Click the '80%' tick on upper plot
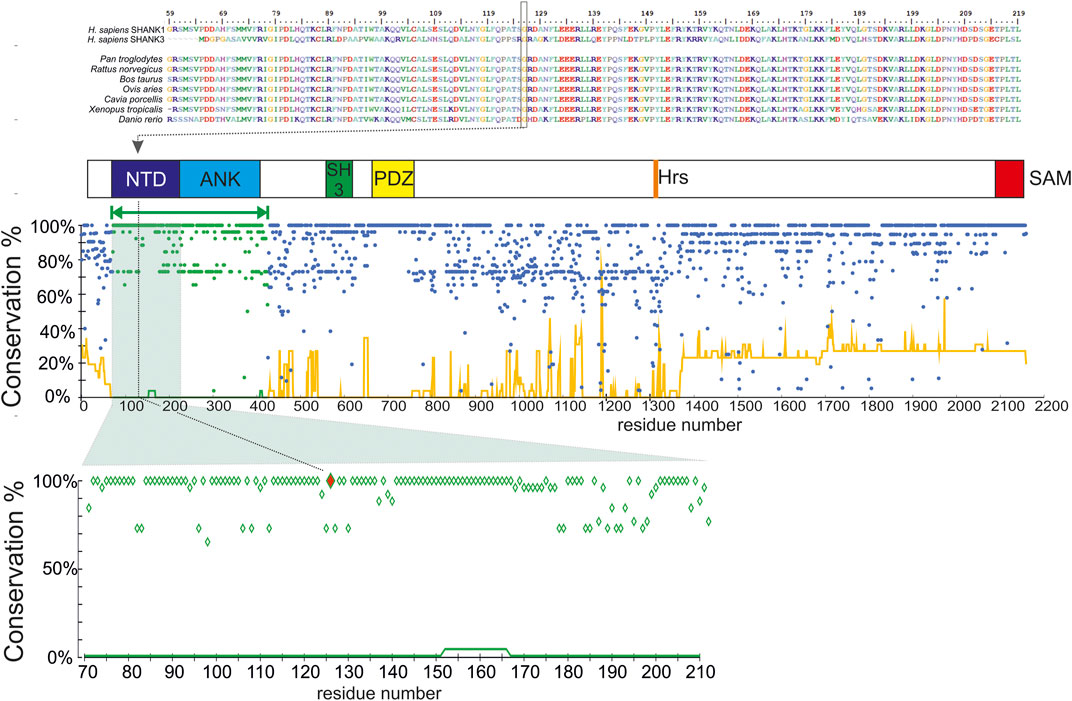 click(57, 262)
